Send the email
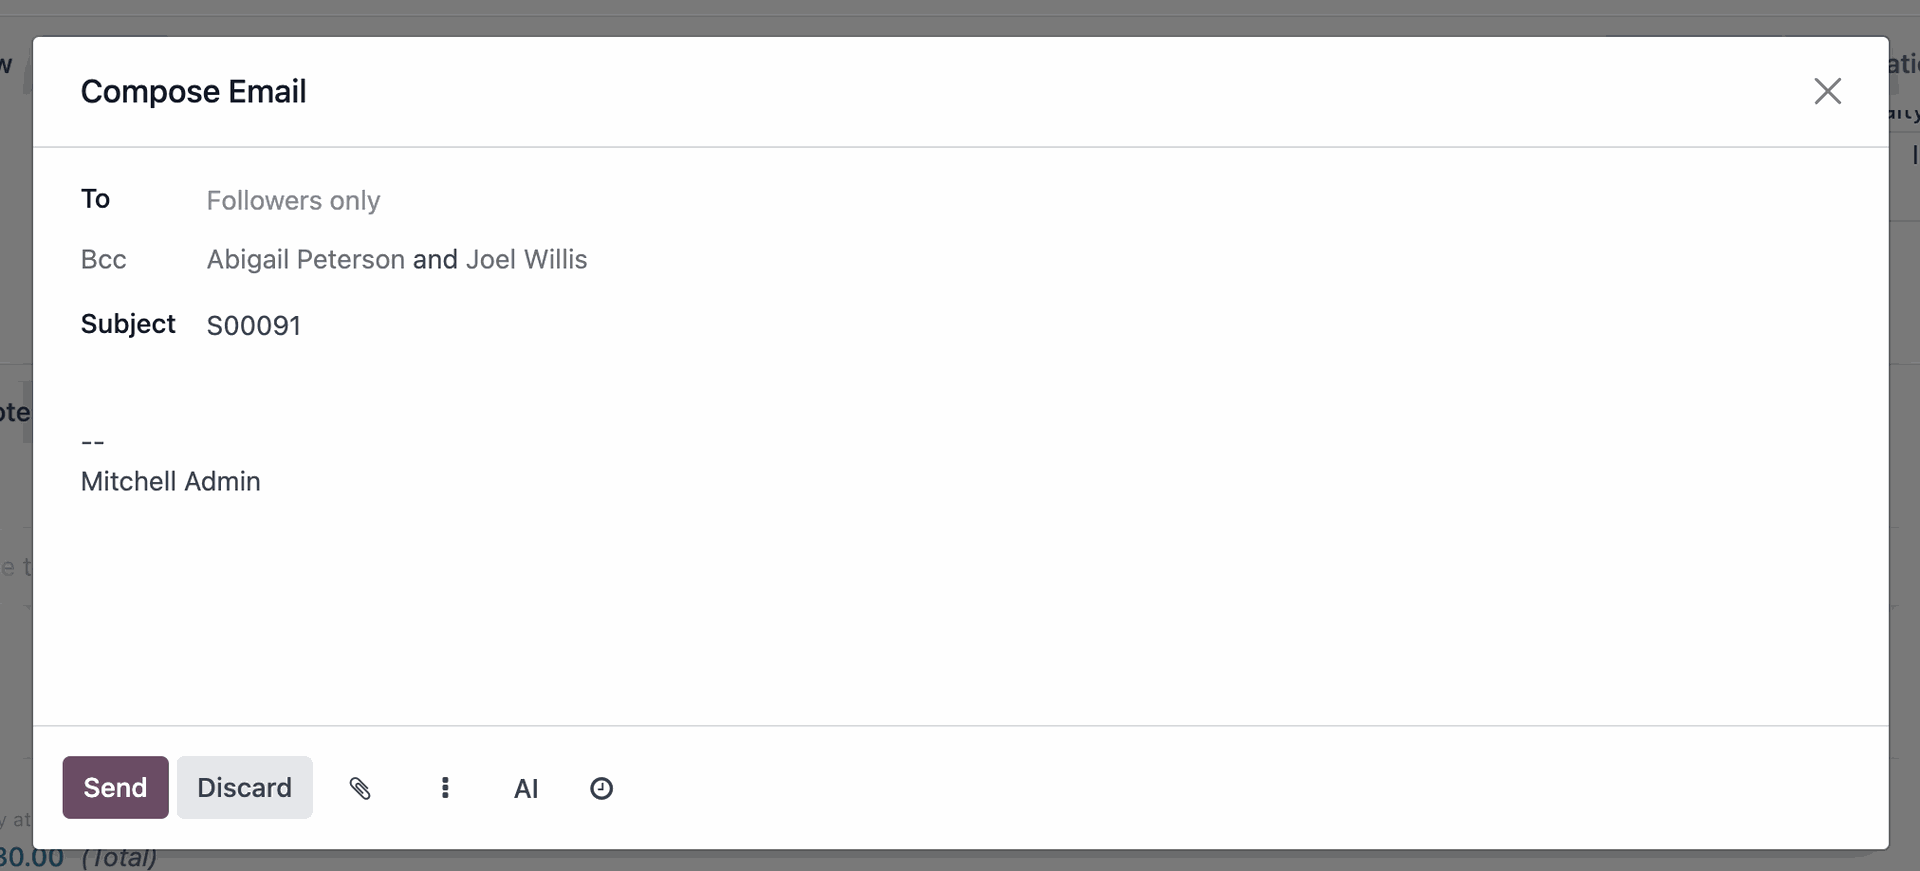The width and height of the screenshot is (1920, 871). pos(115,788)
